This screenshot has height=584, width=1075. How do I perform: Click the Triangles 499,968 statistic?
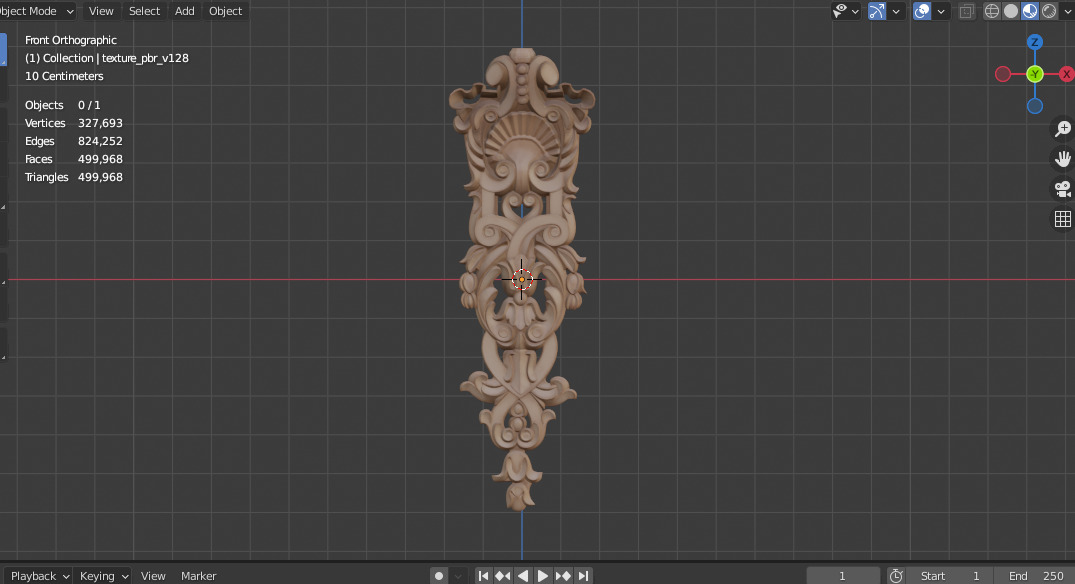click(73, 177)
